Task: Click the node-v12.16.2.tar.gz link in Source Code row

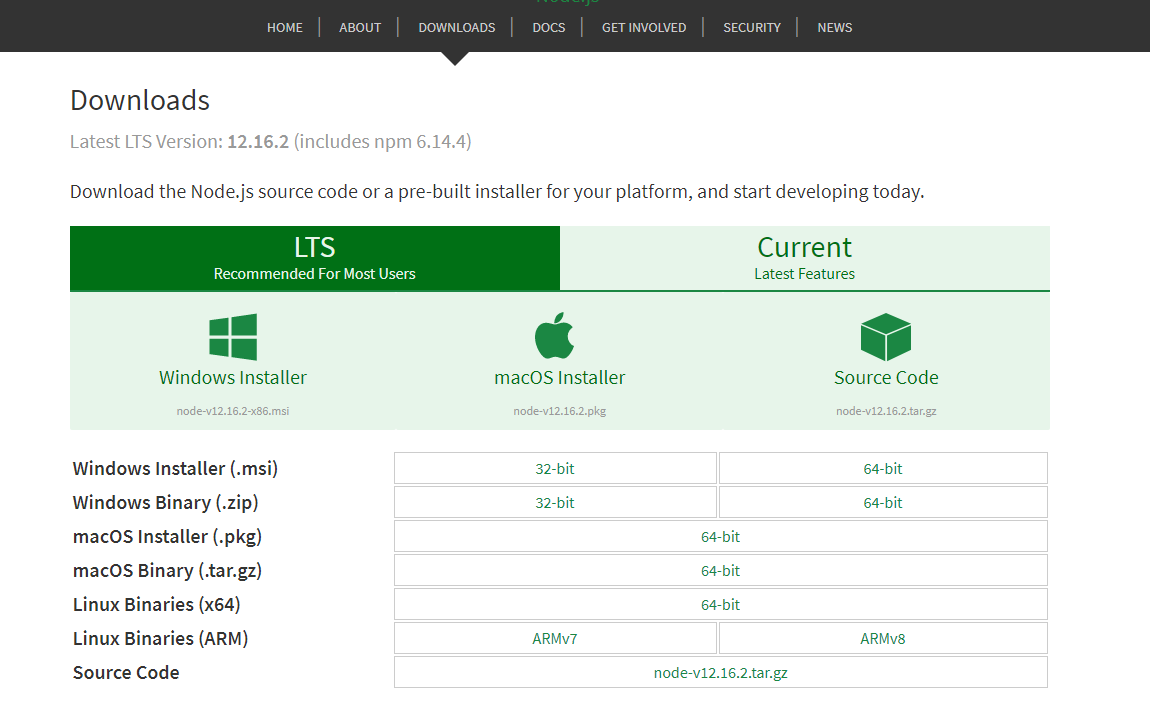Action: 720,673
